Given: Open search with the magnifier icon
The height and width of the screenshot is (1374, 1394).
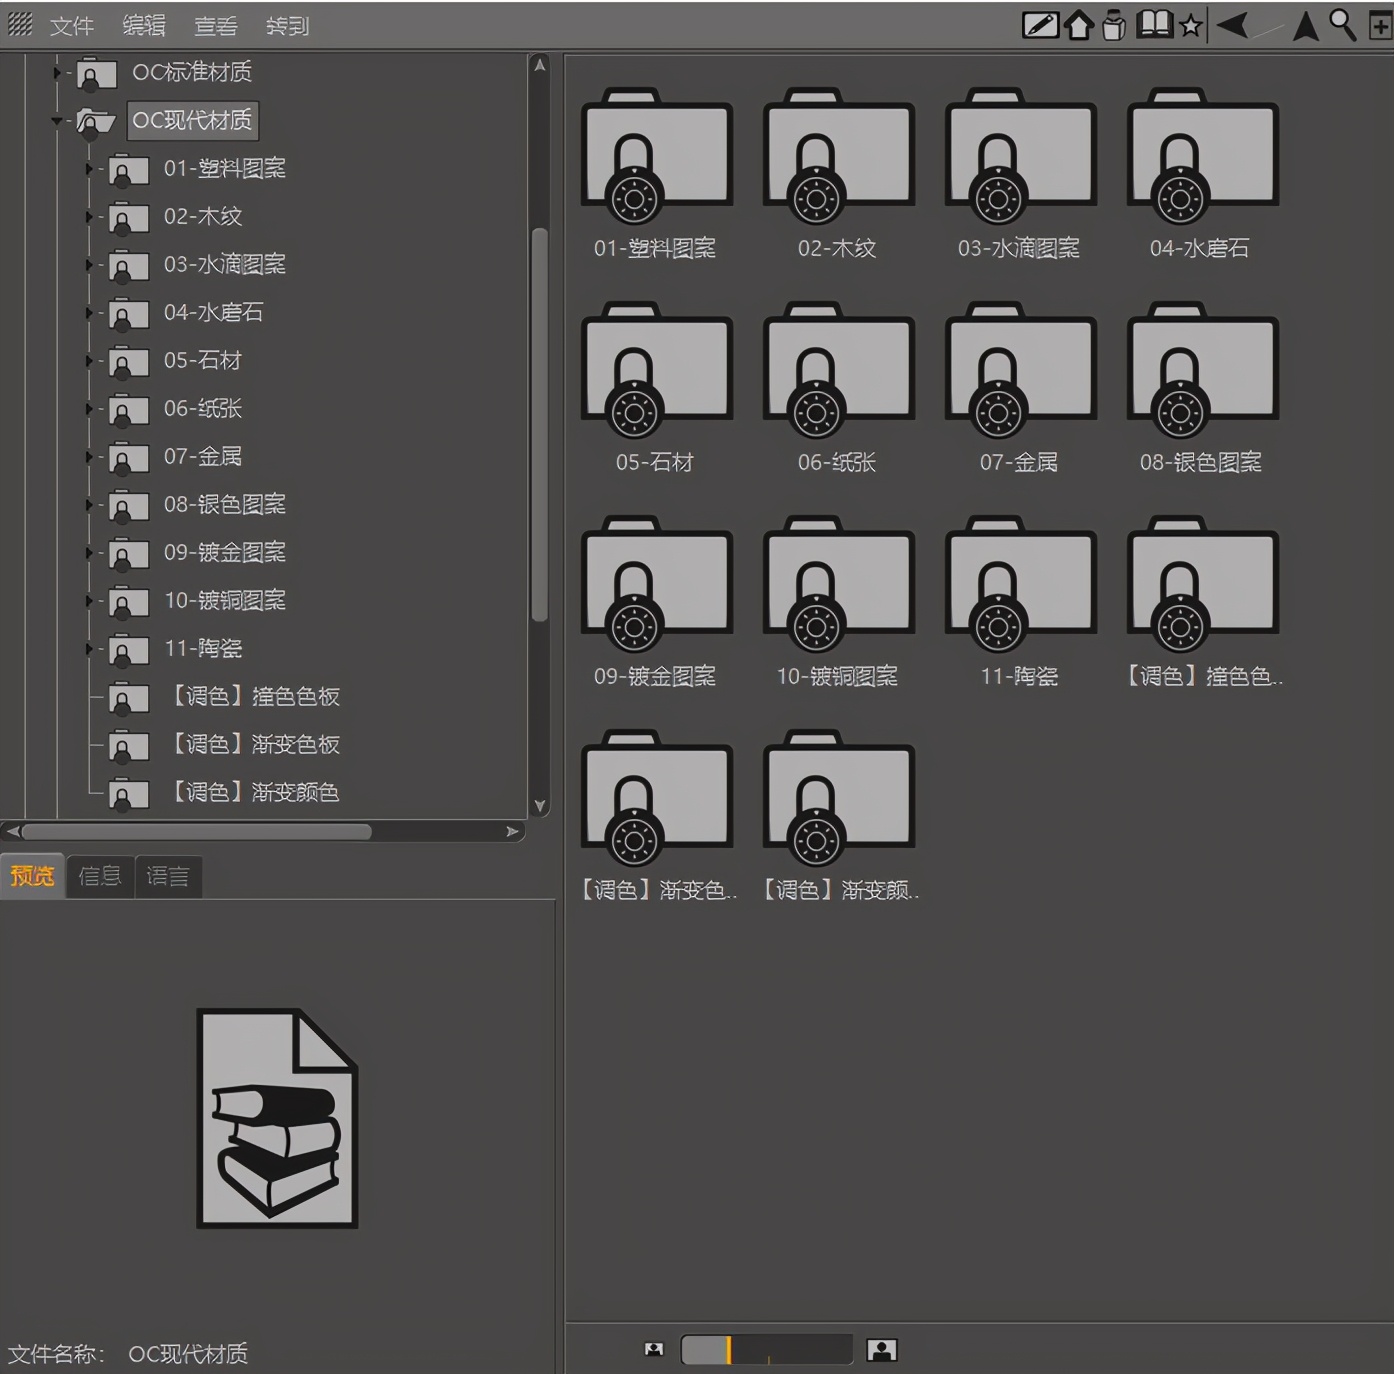Looking at the screenshot, I should coord(1342,25).
